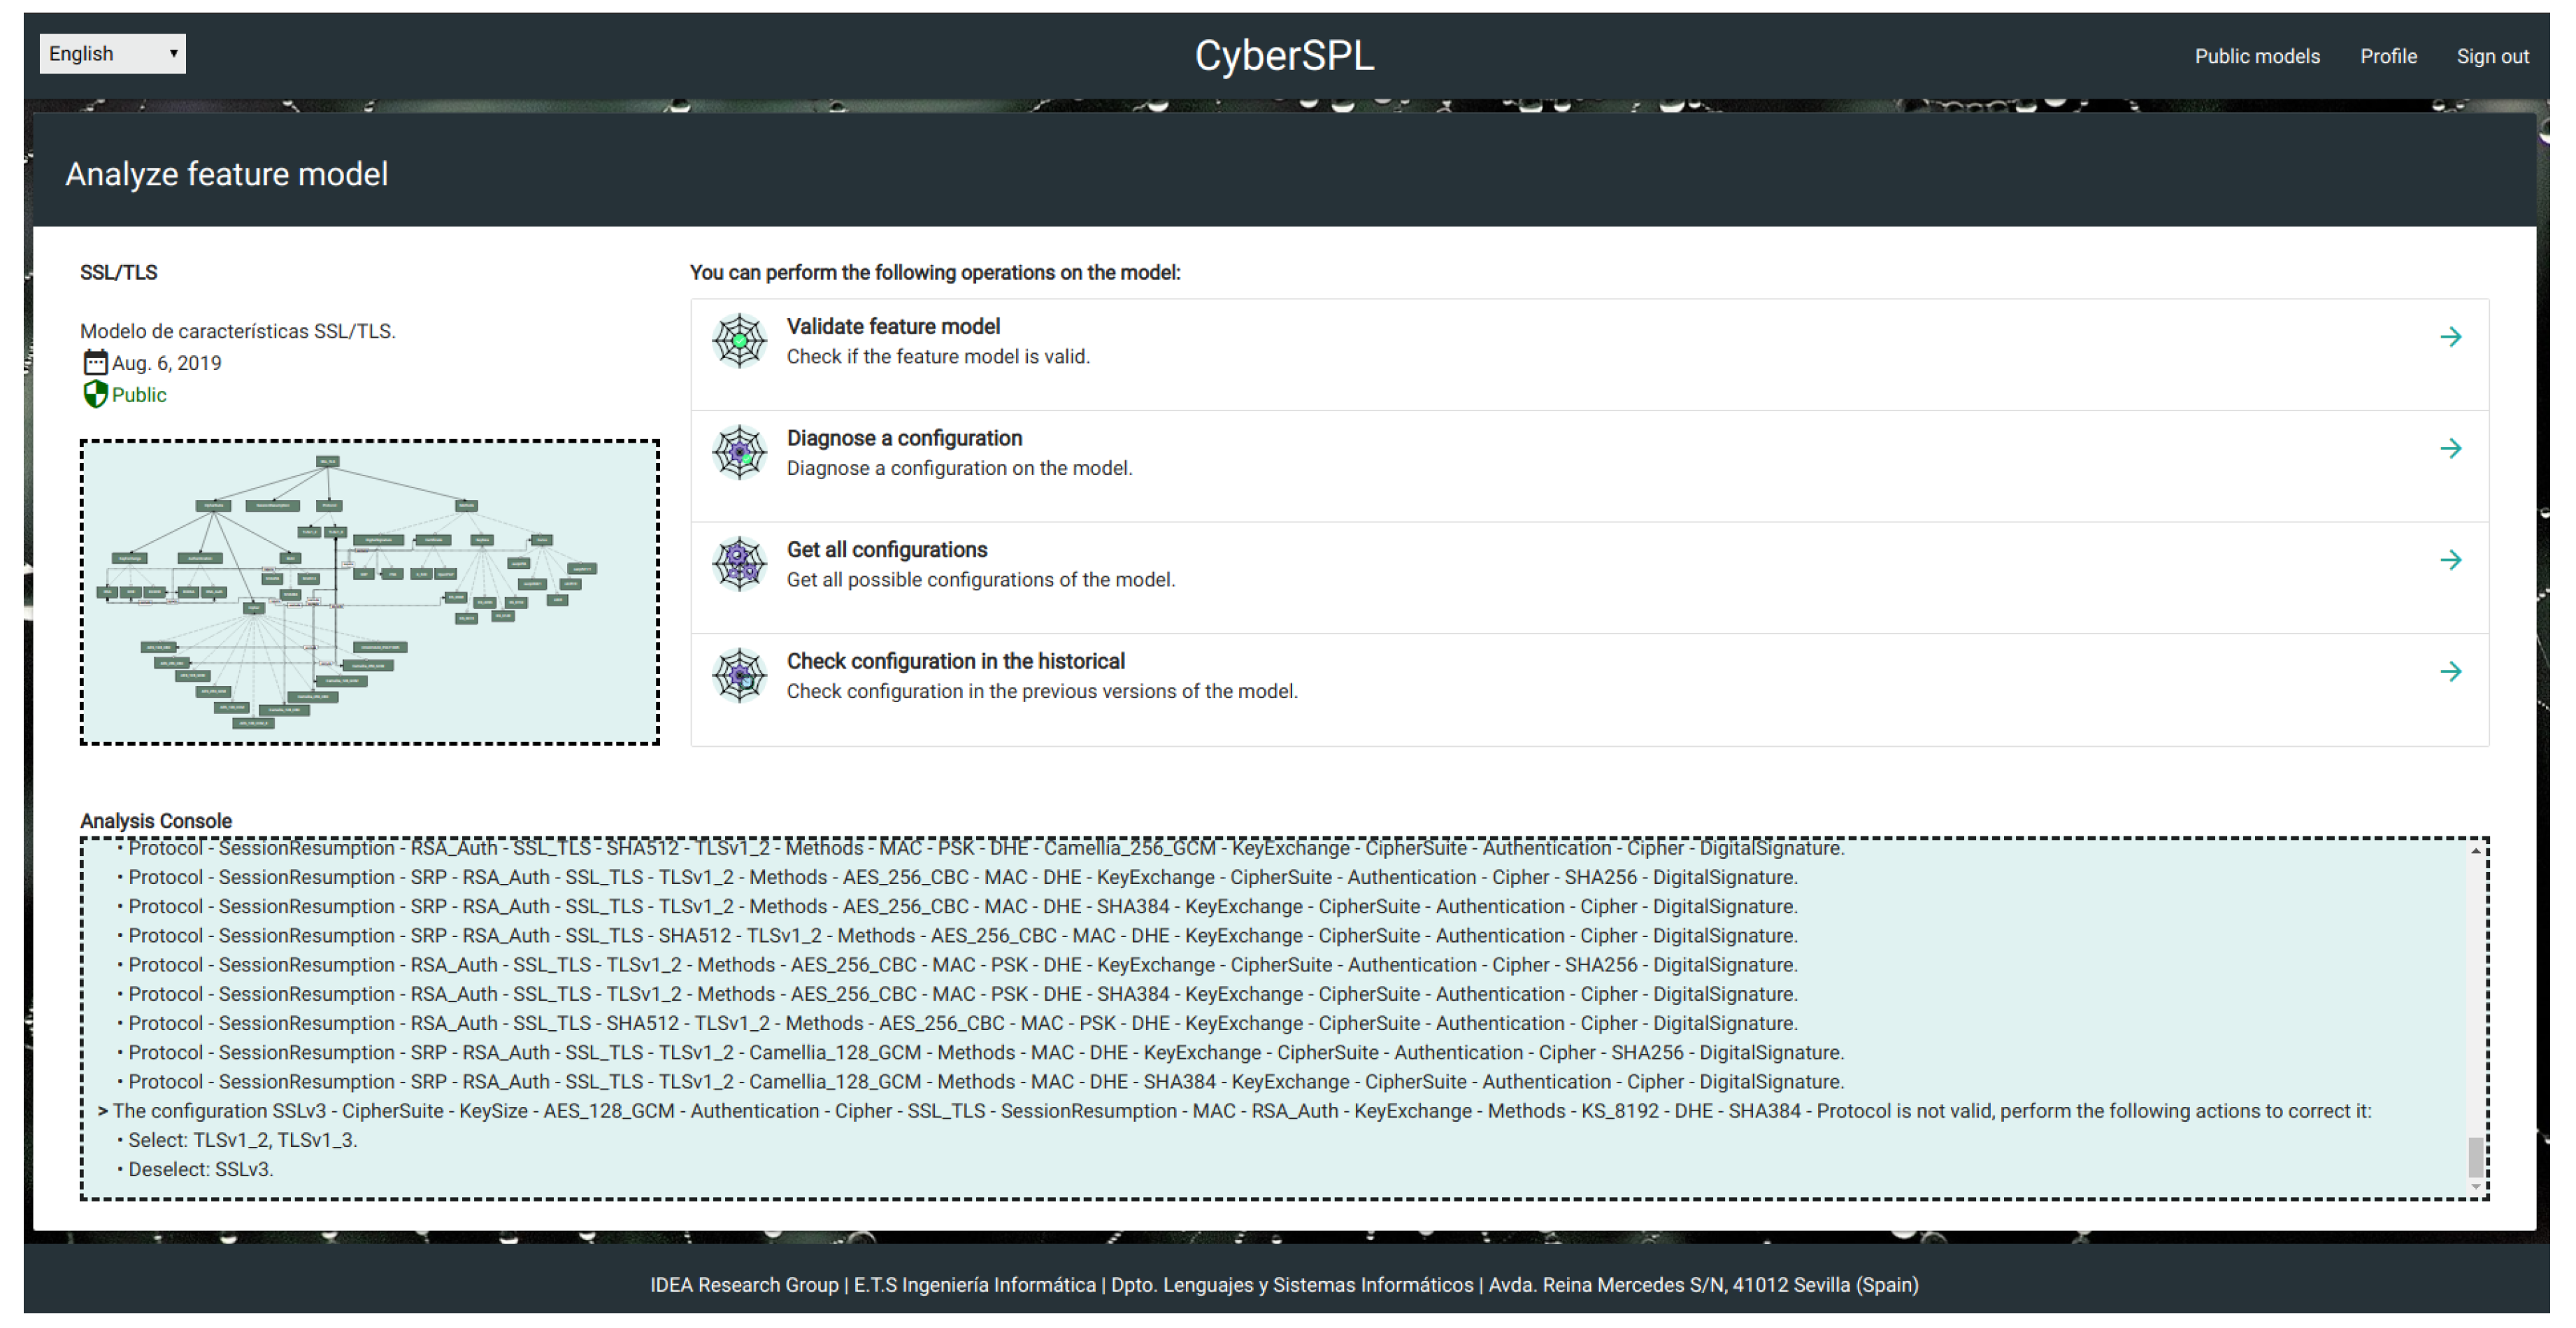Click the green Public shield icon
The height and width of the screenshot is (1328, 2576).
(95, 395)
